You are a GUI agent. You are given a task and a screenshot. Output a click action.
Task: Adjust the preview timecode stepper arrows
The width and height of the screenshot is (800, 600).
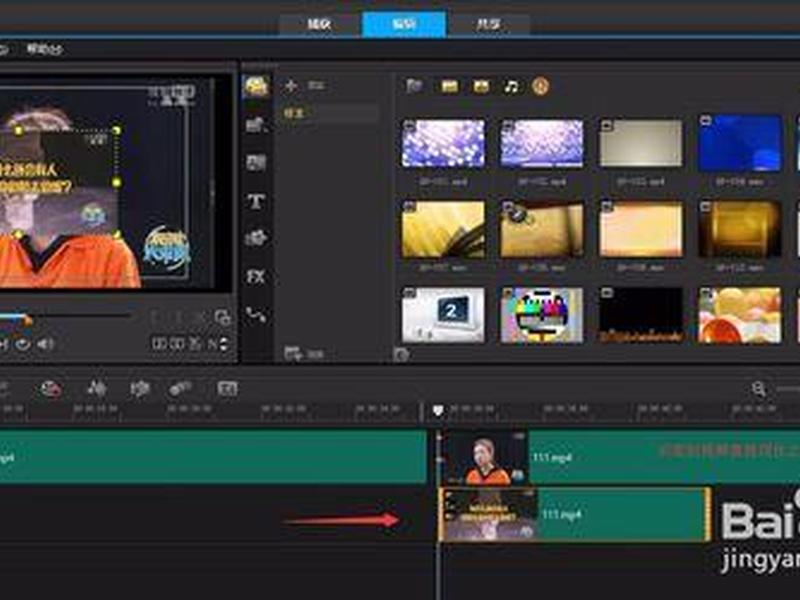(223, 344)
